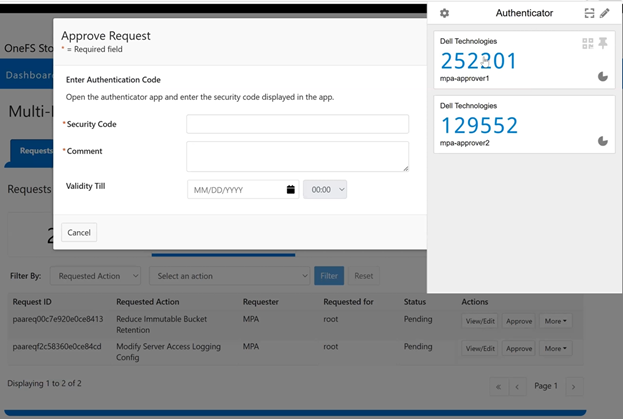Pin the mpa-approver1 account entry
623x419 pixels.
(x=603, y=43)
